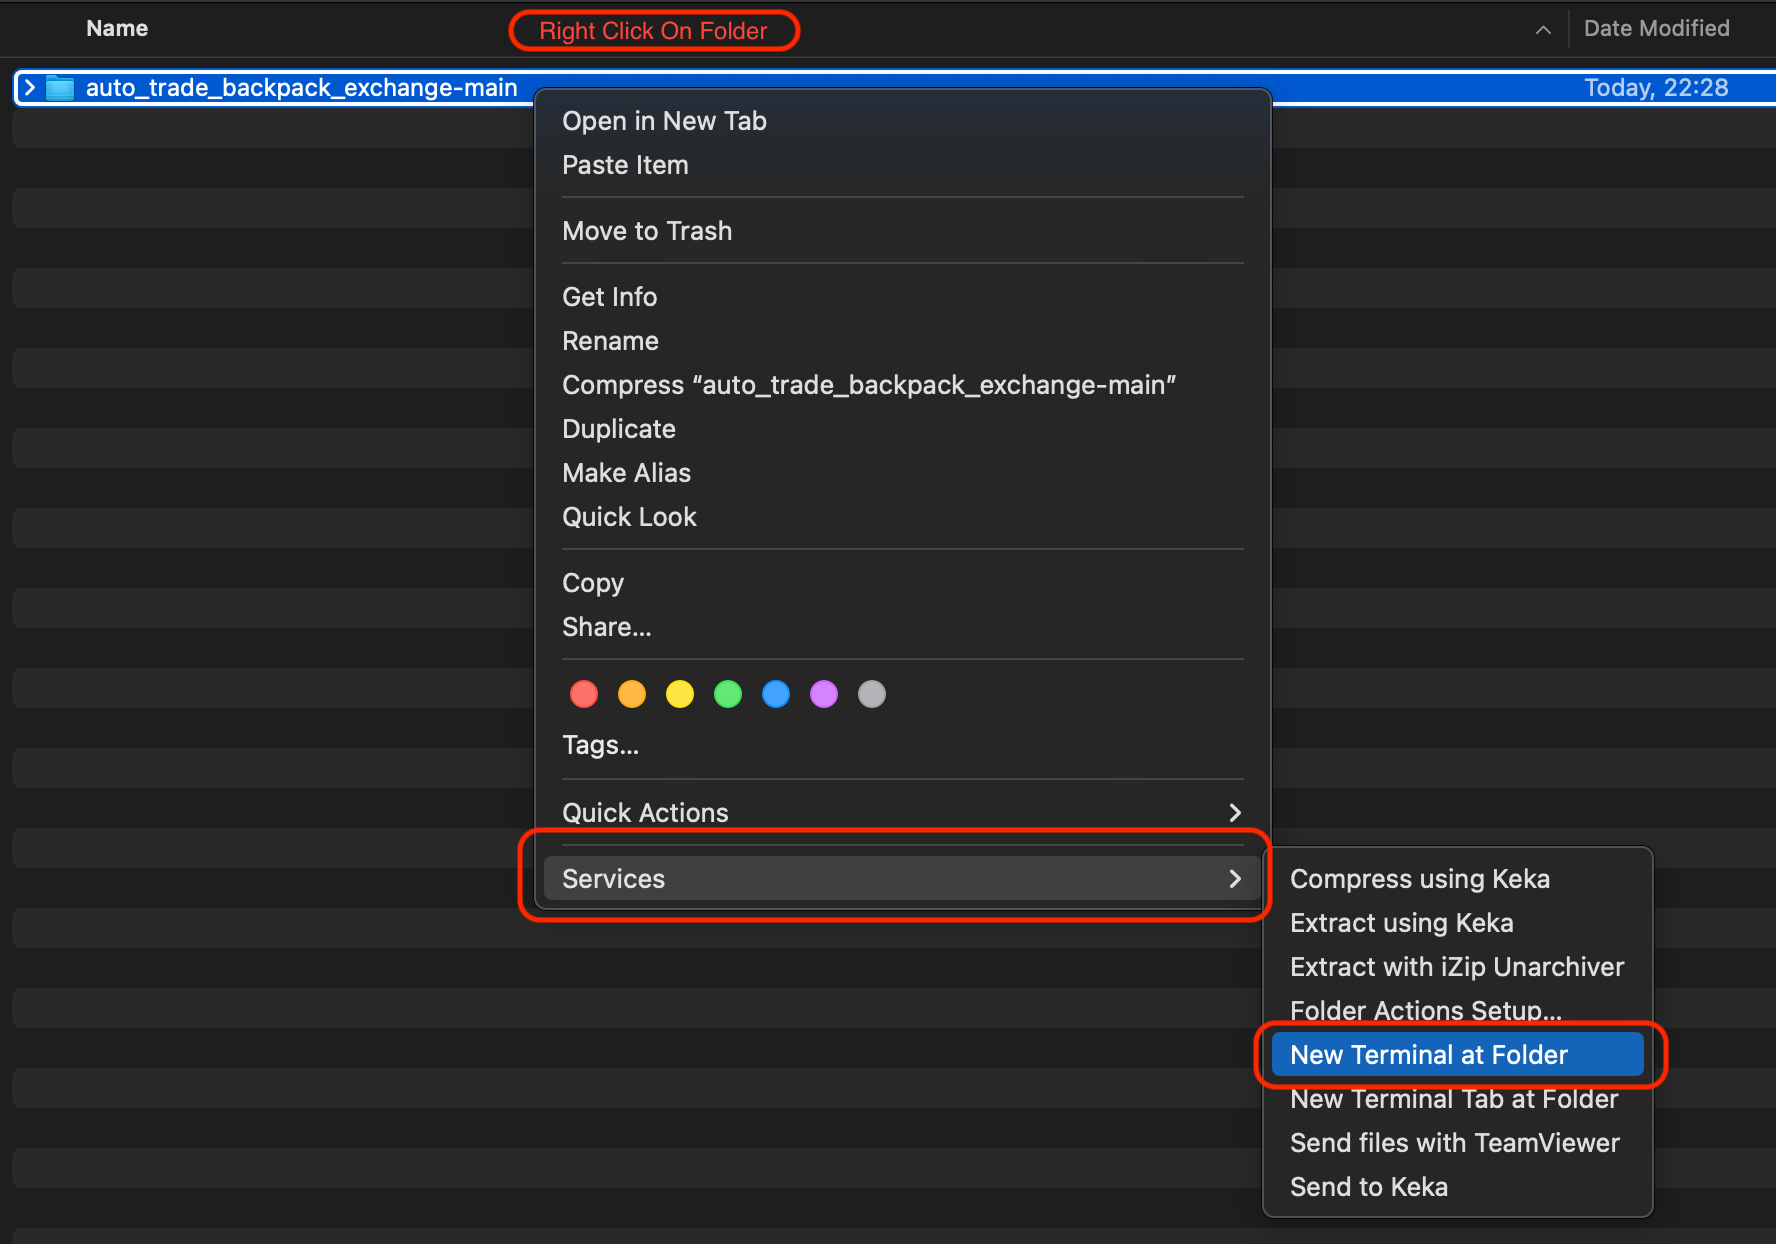Choose Move to Trash
Image resolution: width=1776 pixels, height=1244 pixels.
[x=902, y=231]
